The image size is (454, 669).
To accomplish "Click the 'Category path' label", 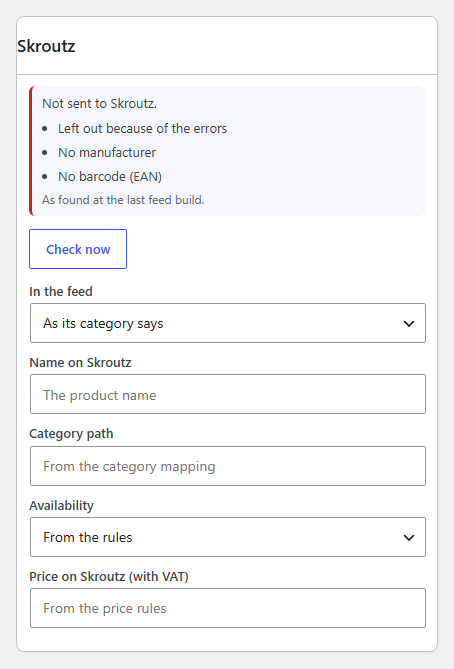I will [x=71, y=433].
